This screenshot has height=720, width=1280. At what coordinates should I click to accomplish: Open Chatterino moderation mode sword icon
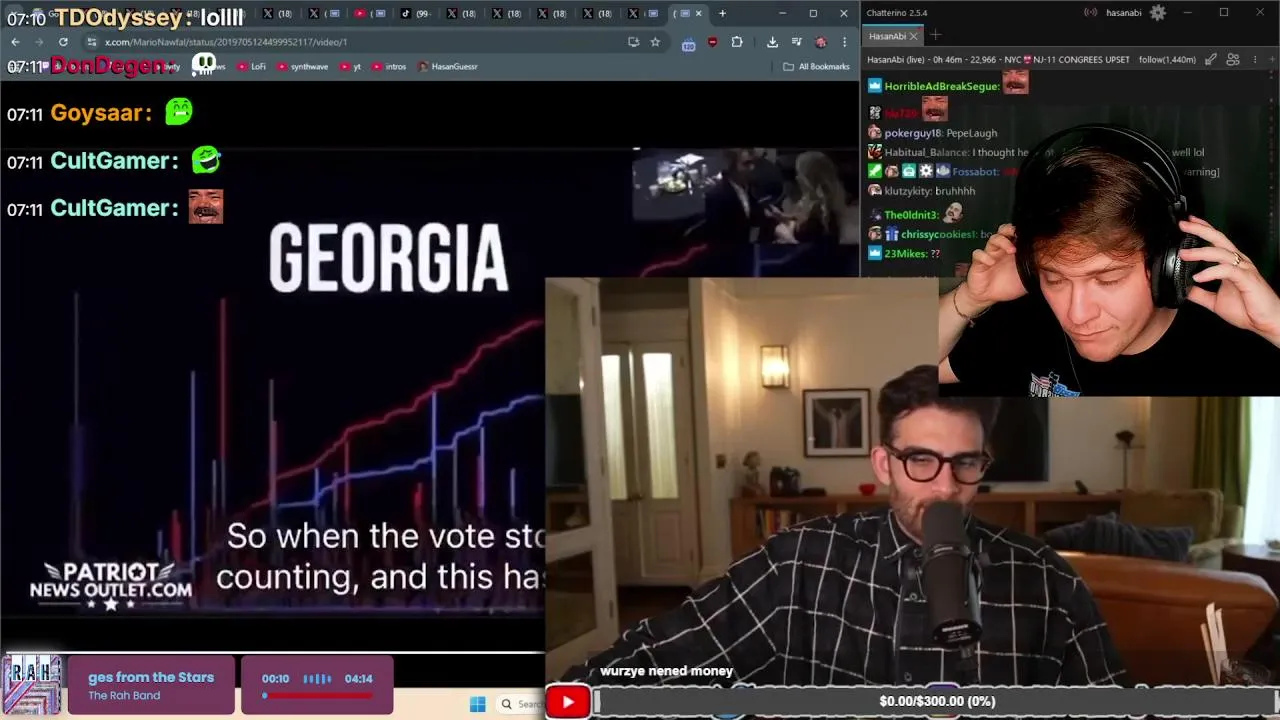pos(1211,59)
